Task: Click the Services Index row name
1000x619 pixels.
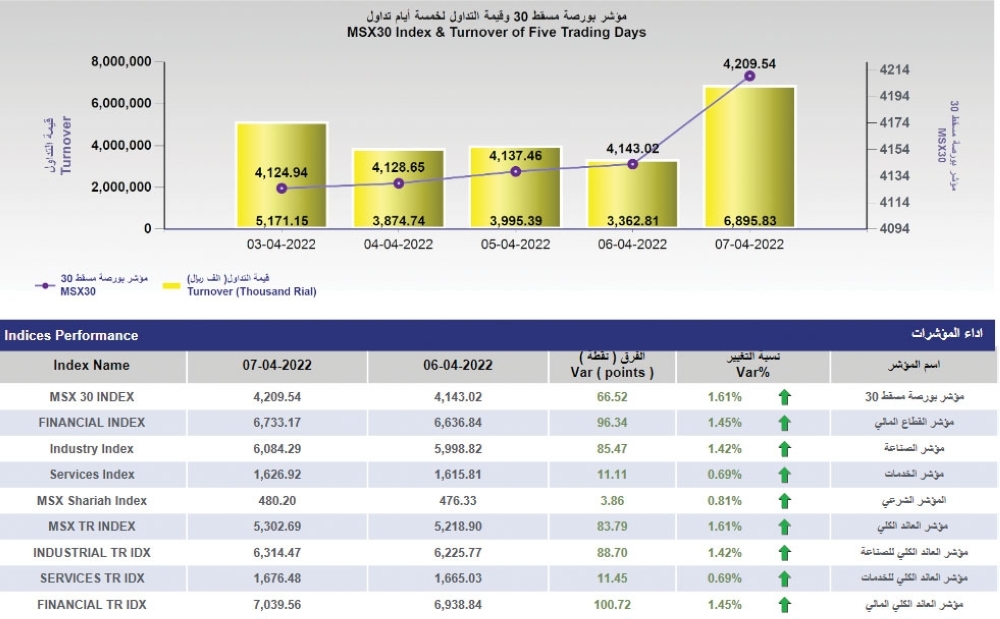Action: 92,475
